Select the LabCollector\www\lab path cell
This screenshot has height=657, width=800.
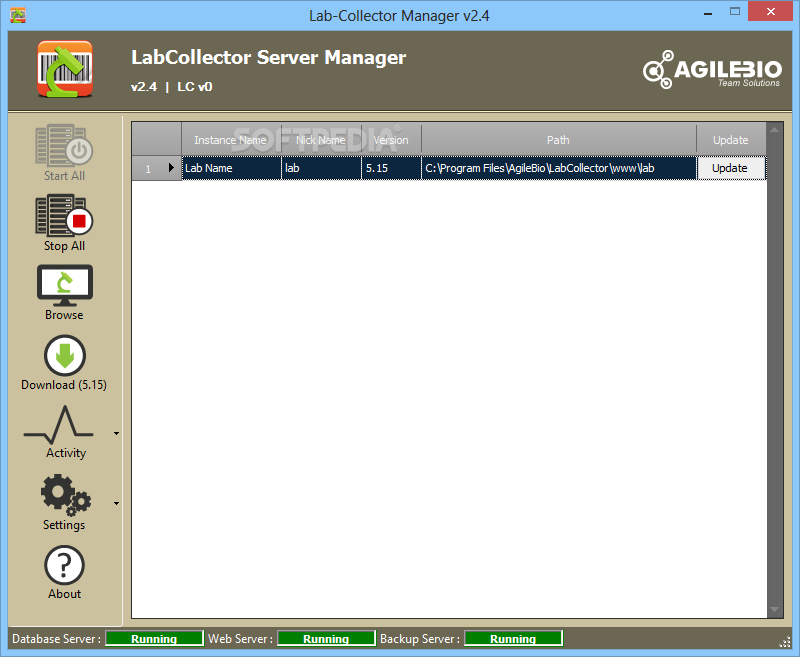[x=559, y=168]
